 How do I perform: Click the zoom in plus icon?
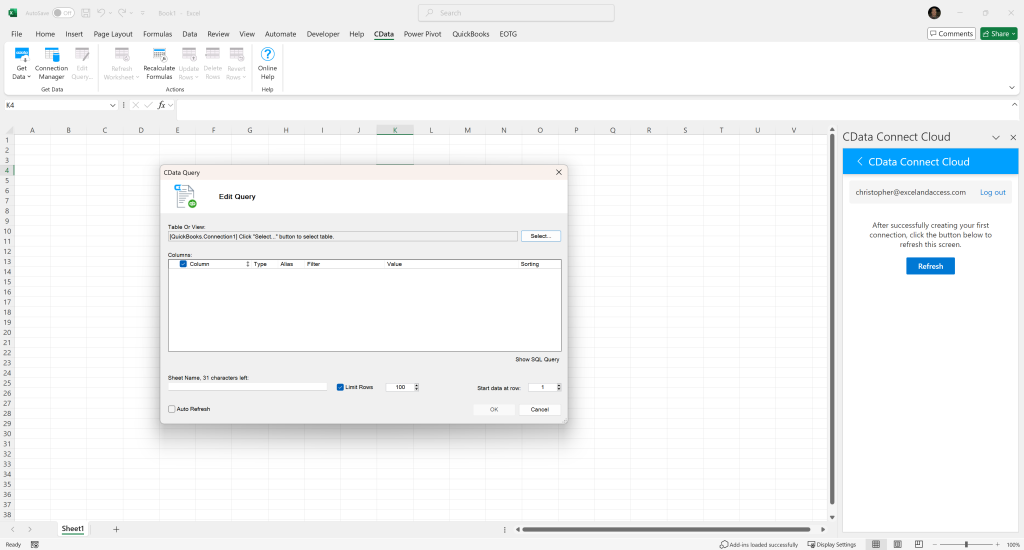coord(997,544)
